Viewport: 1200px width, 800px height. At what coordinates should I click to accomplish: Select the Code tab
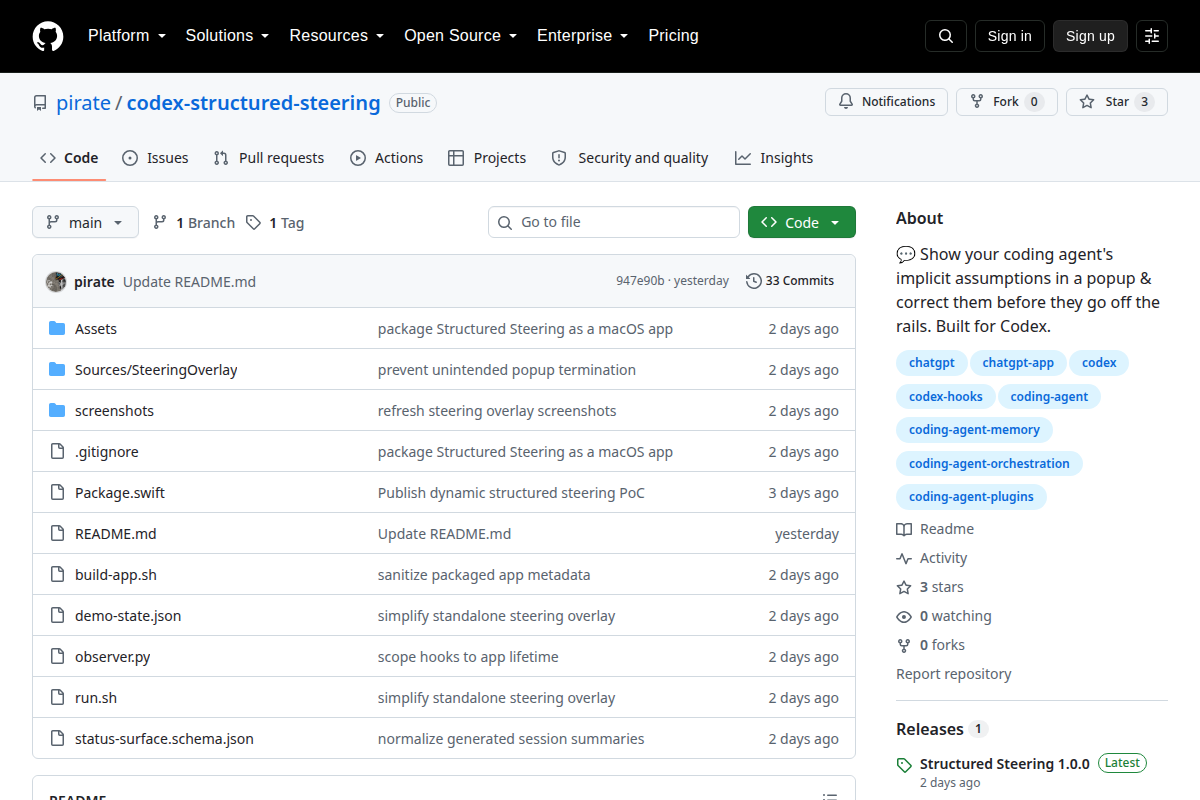click(69, 158)
